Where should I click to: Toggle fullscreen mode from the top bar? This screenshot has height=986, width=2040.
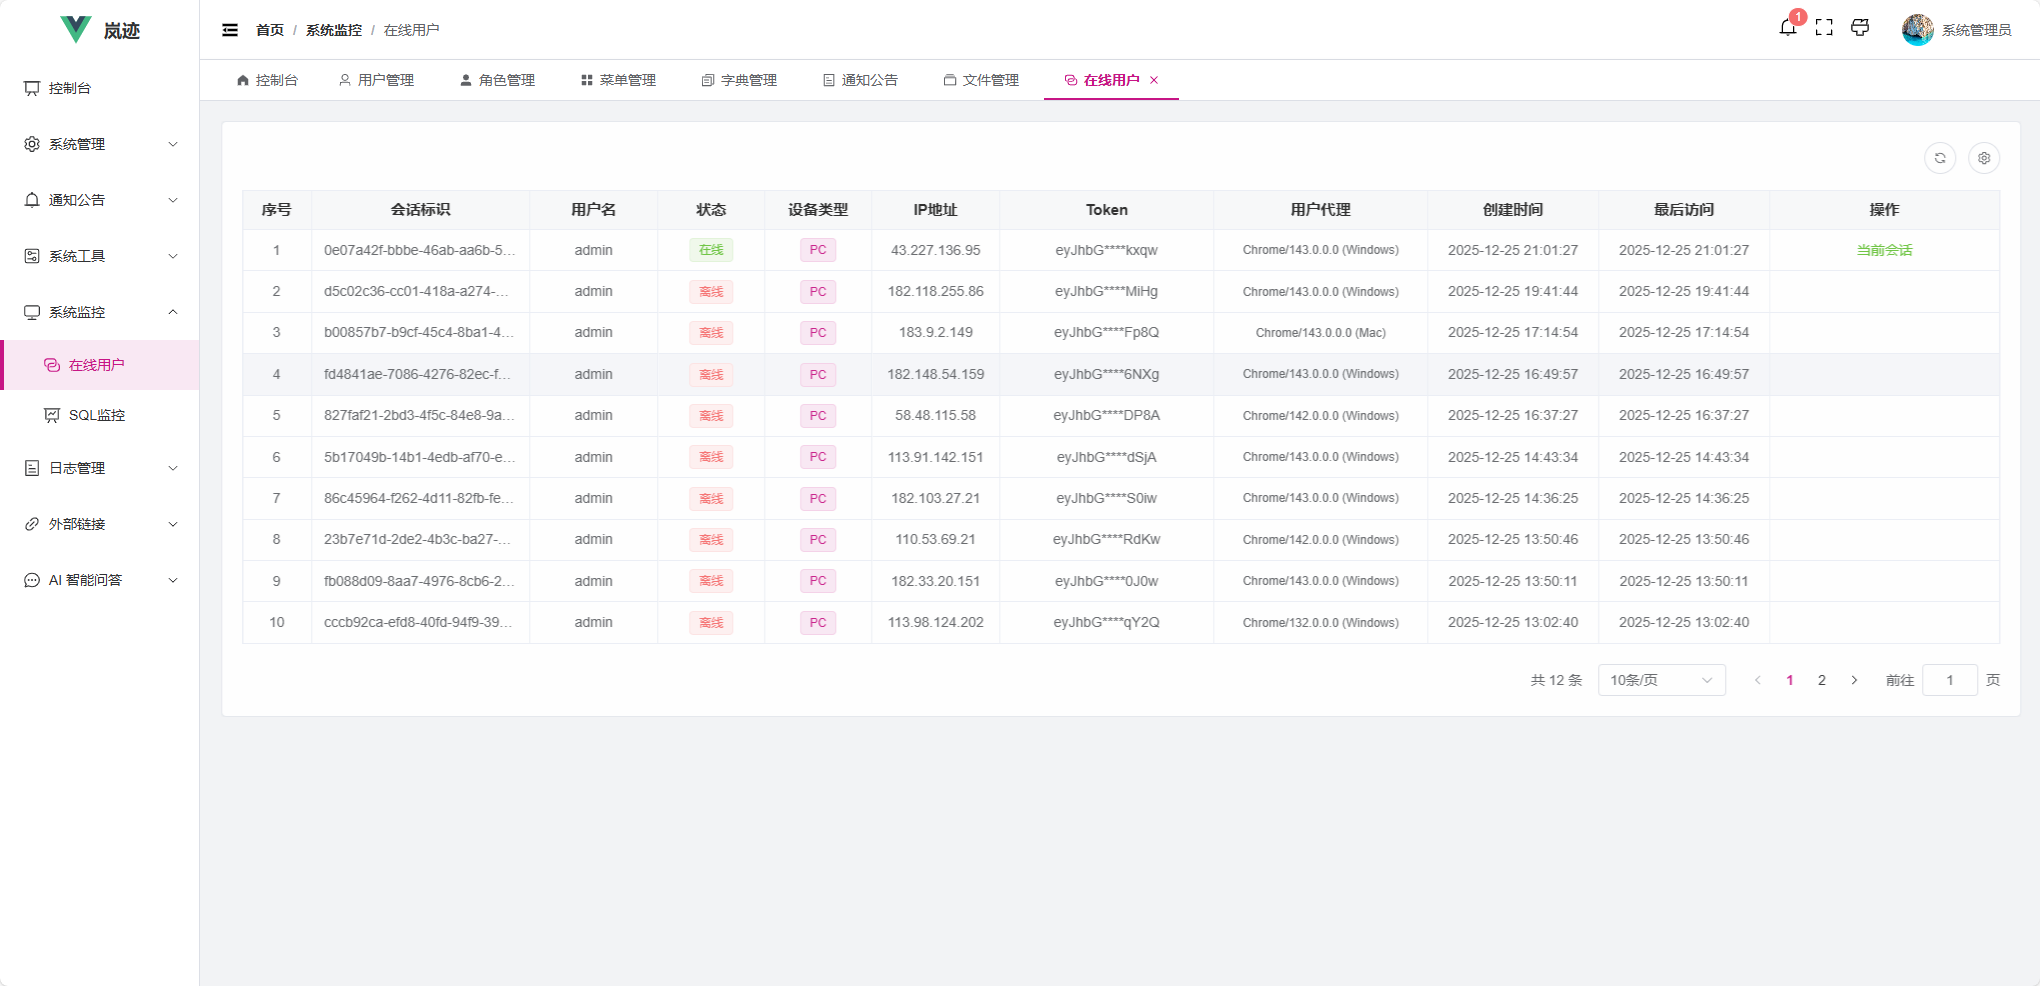(1824, 28)
